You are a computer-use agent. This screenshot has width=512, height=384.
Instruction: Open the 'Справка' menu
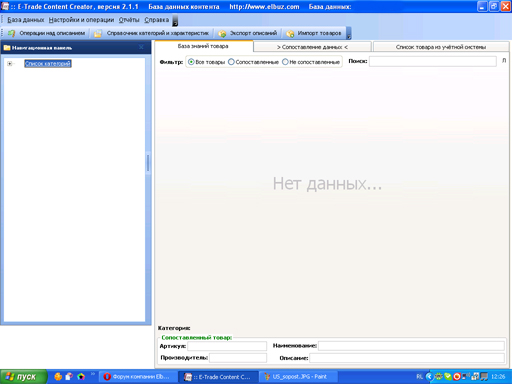pos(157,20)
